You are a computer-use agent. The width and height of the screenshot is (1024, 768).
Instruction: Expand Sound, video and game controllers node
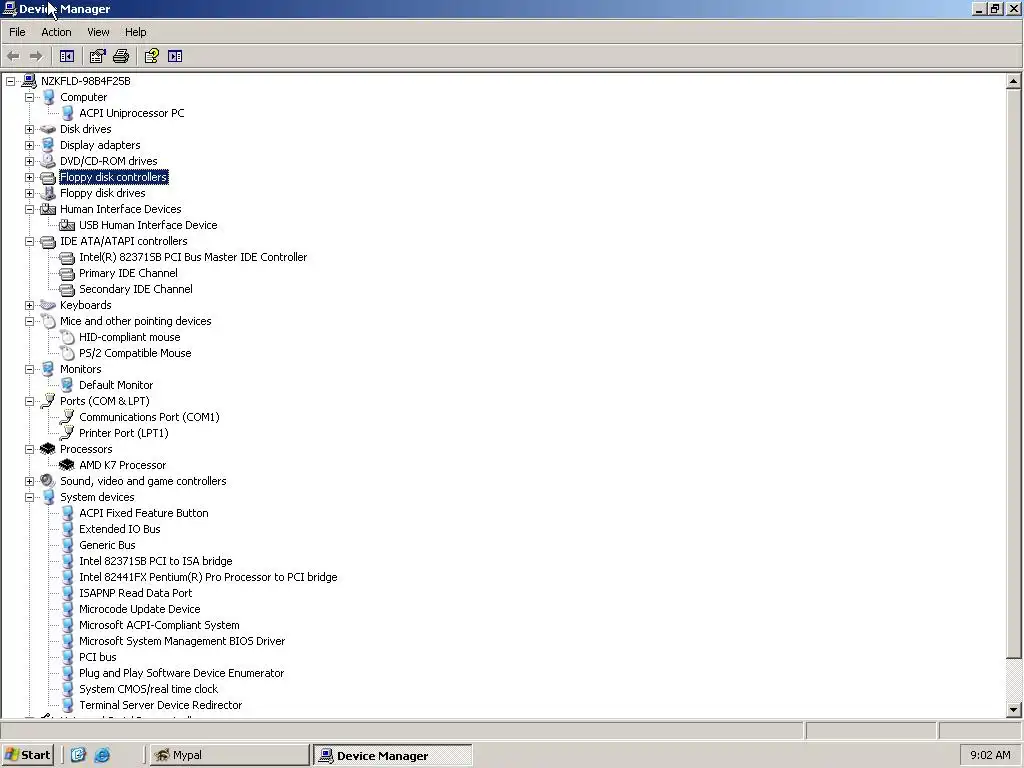coord(29,481)
